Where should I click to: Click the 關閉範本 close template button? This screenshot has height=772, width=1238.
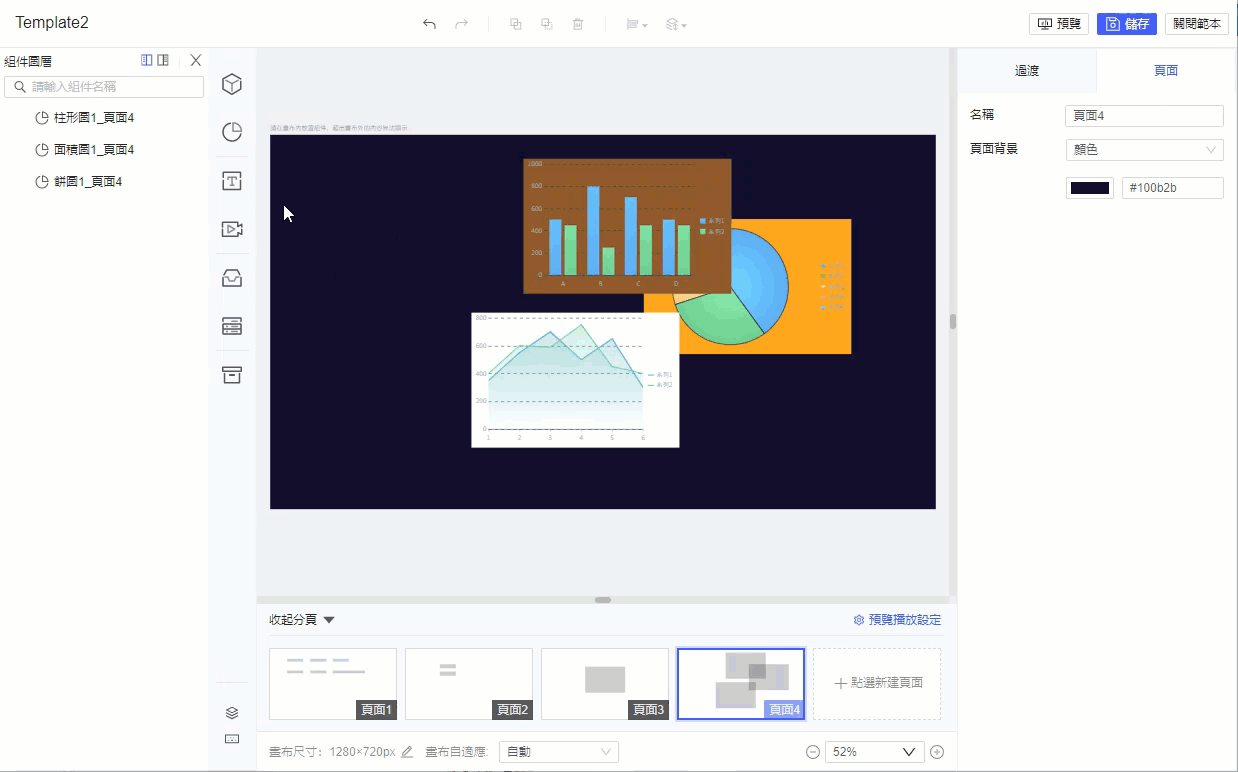point(1197,24)
